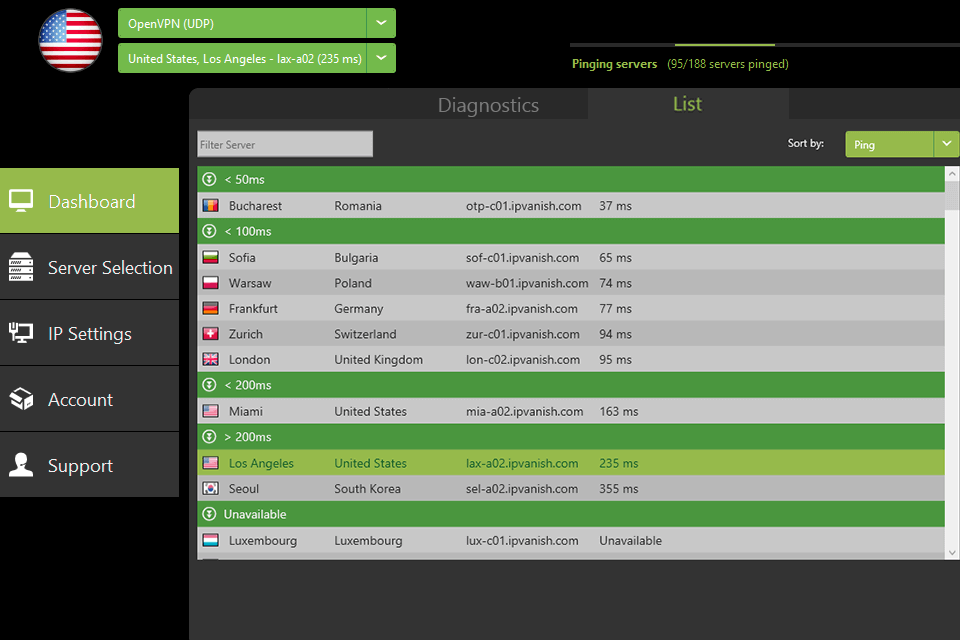Select the Bucharest server
Screen dimensions: 960x640
point(571,206)
